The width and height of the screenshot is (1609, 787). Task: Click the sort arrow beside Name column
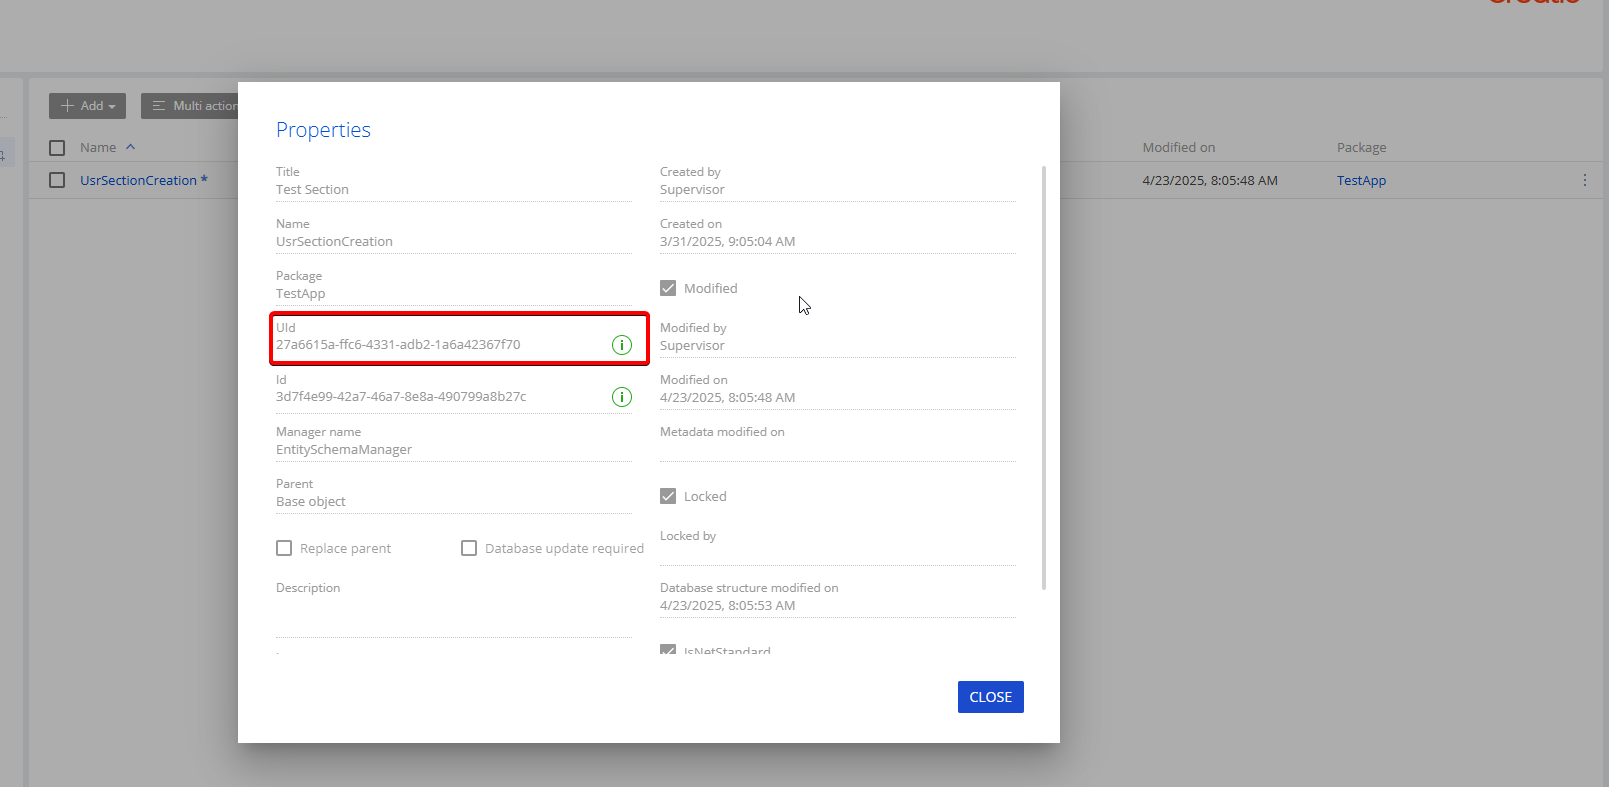click(x=130, y=147)
